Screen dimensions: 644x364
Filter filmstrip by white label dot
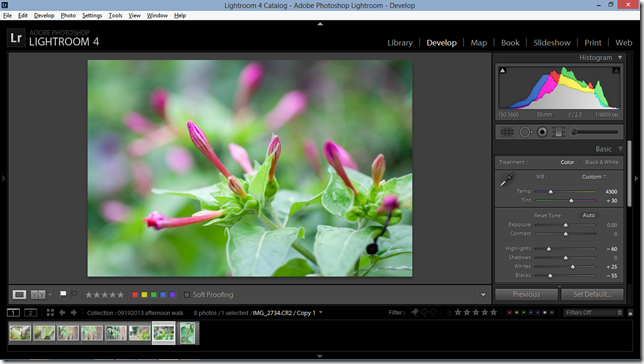[545, 313]
